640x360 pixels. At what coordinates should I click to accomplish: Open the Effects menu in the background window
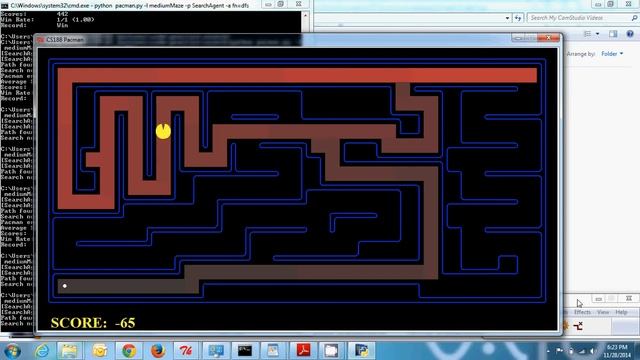click(x=582, y=312)
